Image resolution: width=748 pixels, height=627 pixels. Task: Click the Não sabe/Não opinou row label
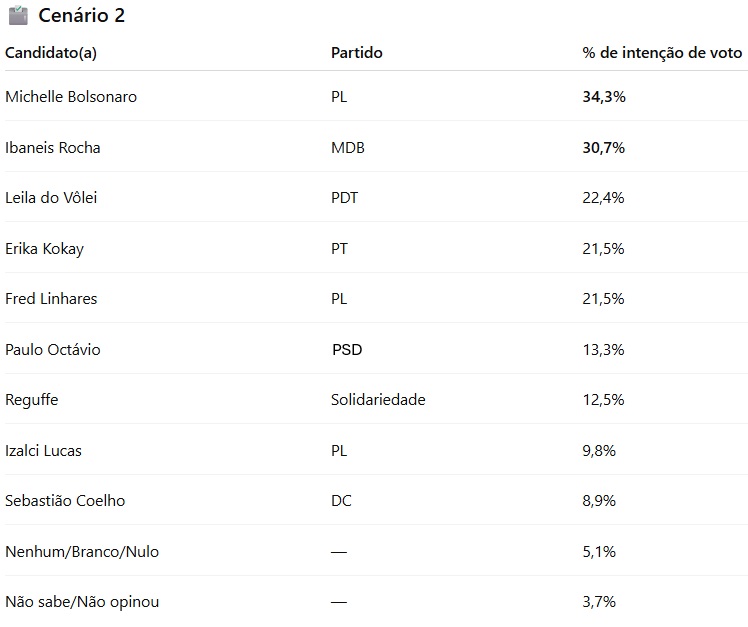click(82, 602)
